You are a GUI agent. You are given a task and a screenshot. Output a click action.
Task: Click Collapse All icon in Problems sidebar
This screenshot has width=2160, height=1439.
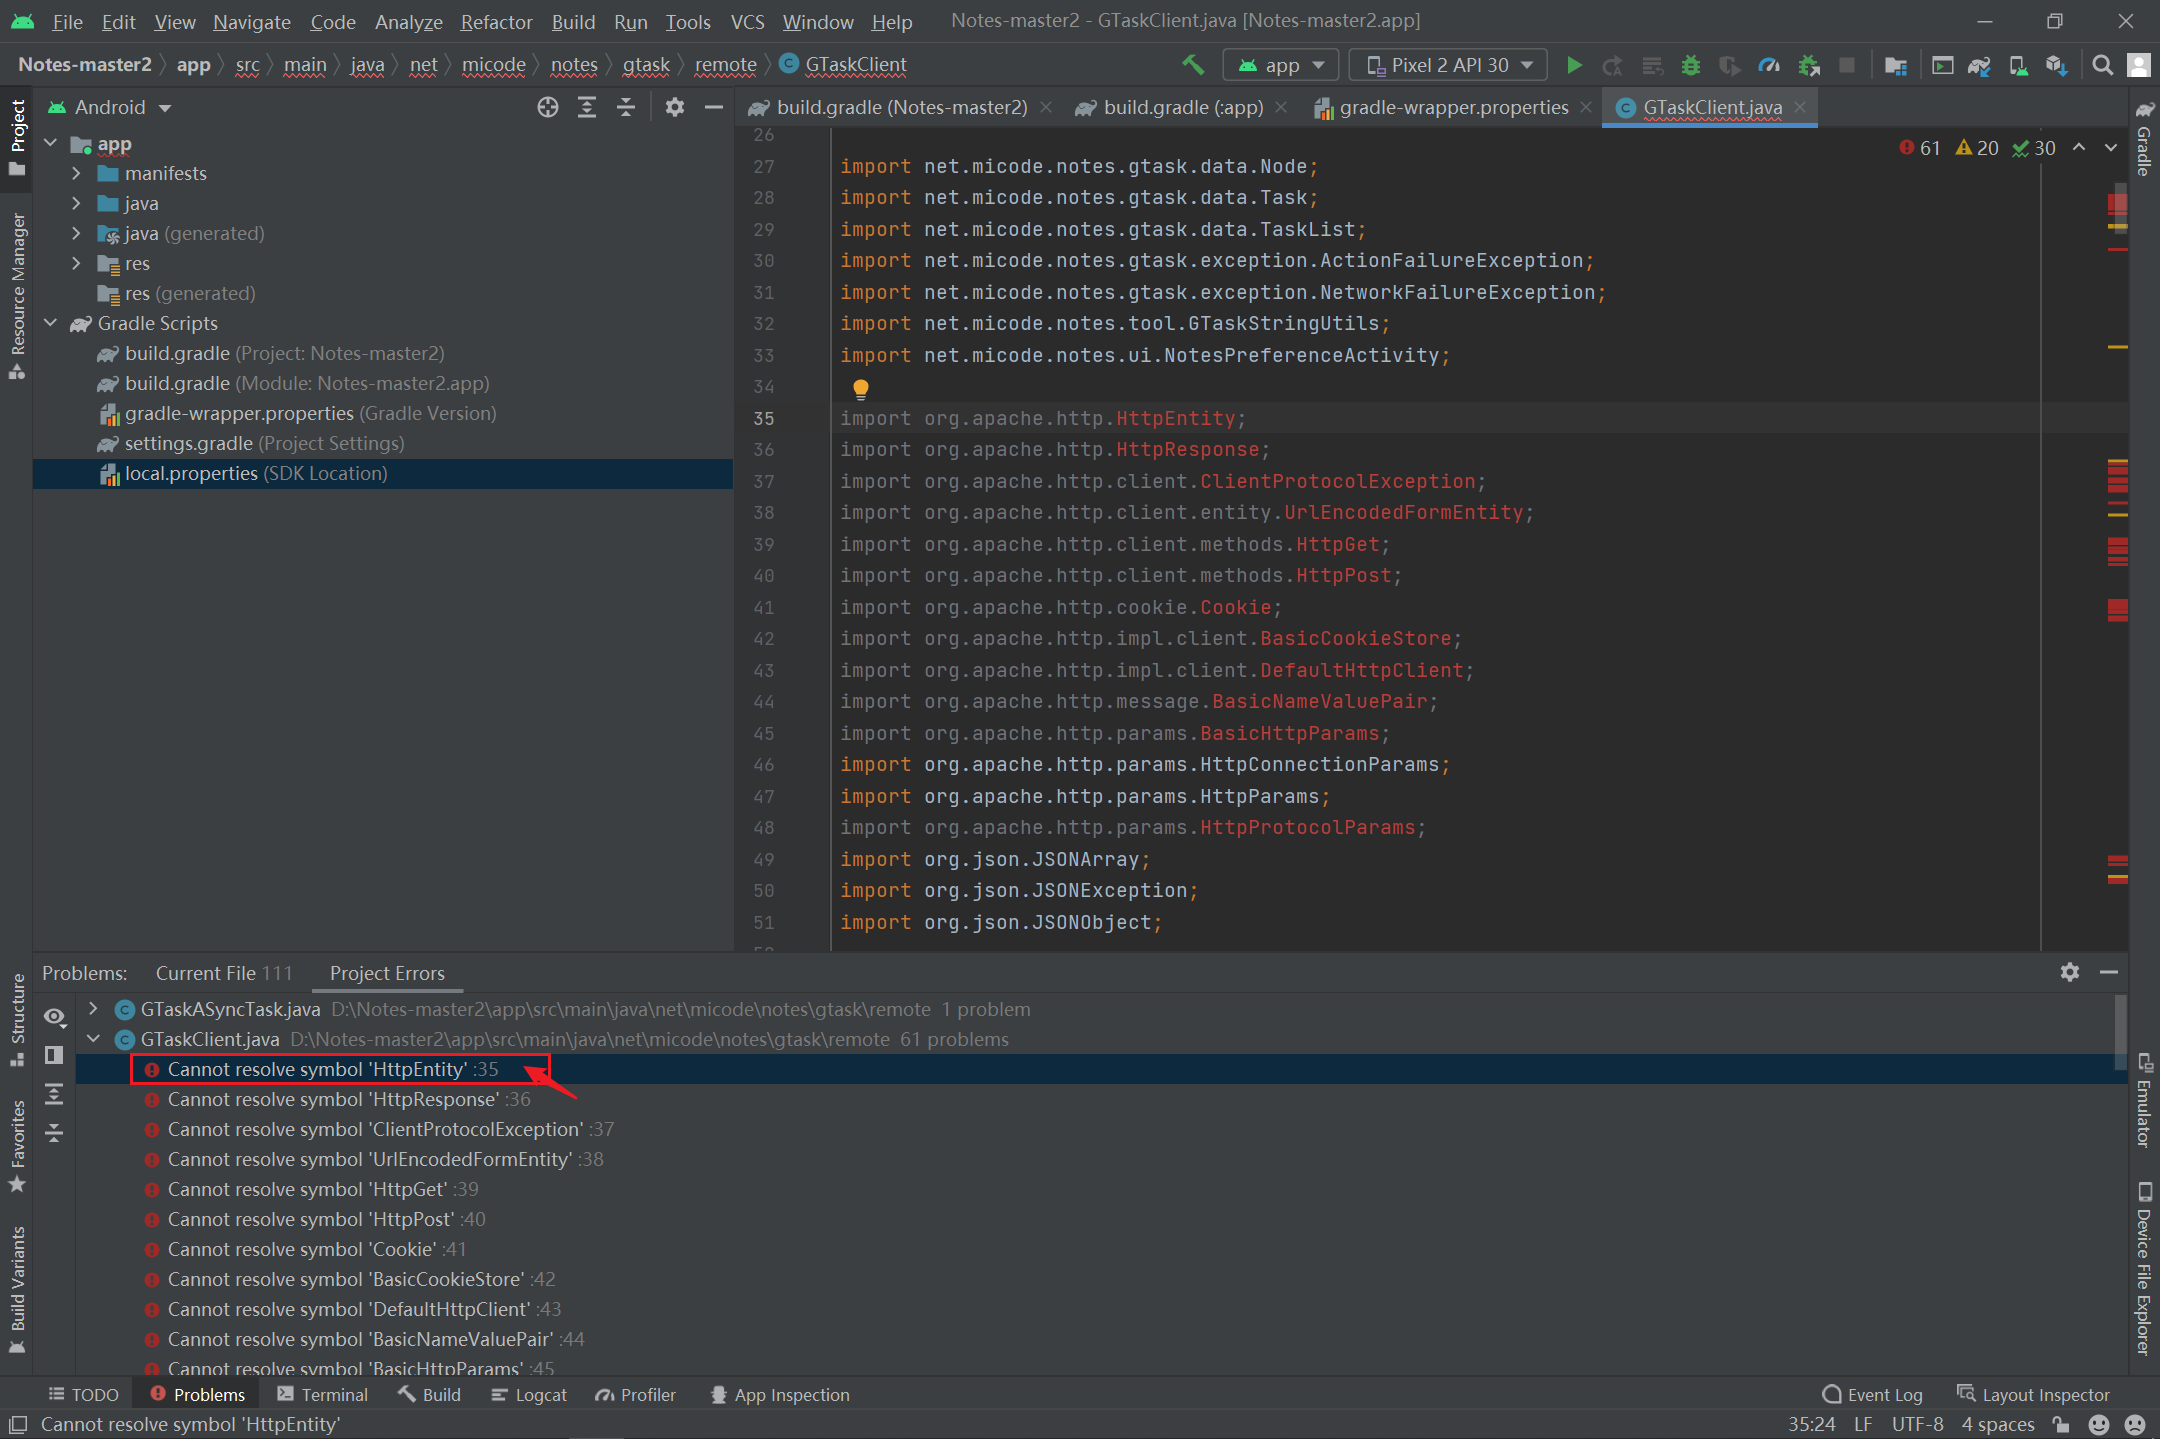click(54, 1133)
